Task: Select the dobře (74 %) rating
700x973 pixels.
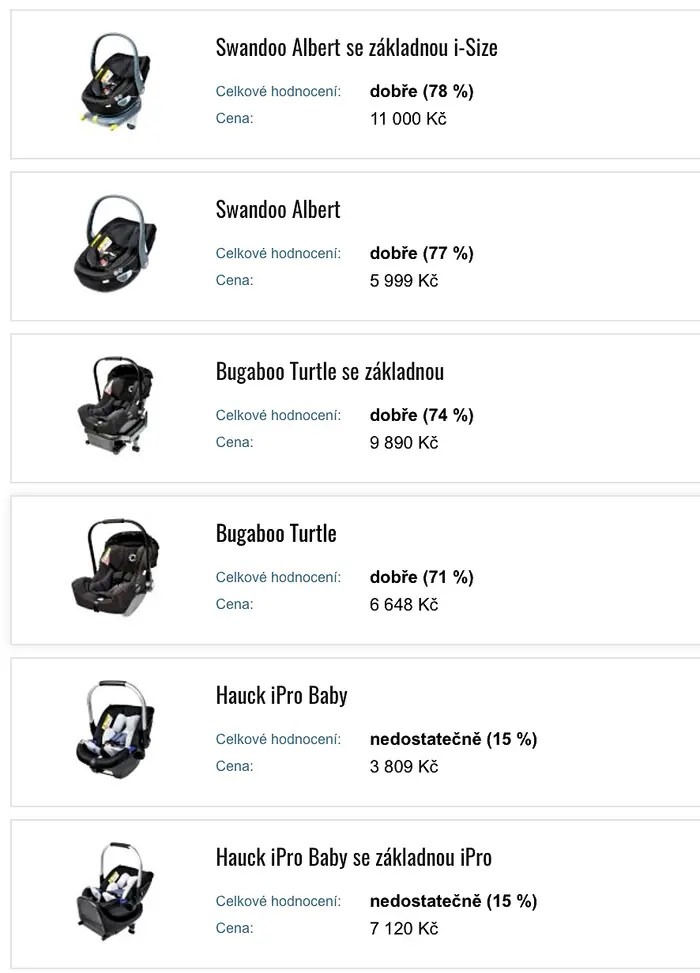Action: (421, 415)
